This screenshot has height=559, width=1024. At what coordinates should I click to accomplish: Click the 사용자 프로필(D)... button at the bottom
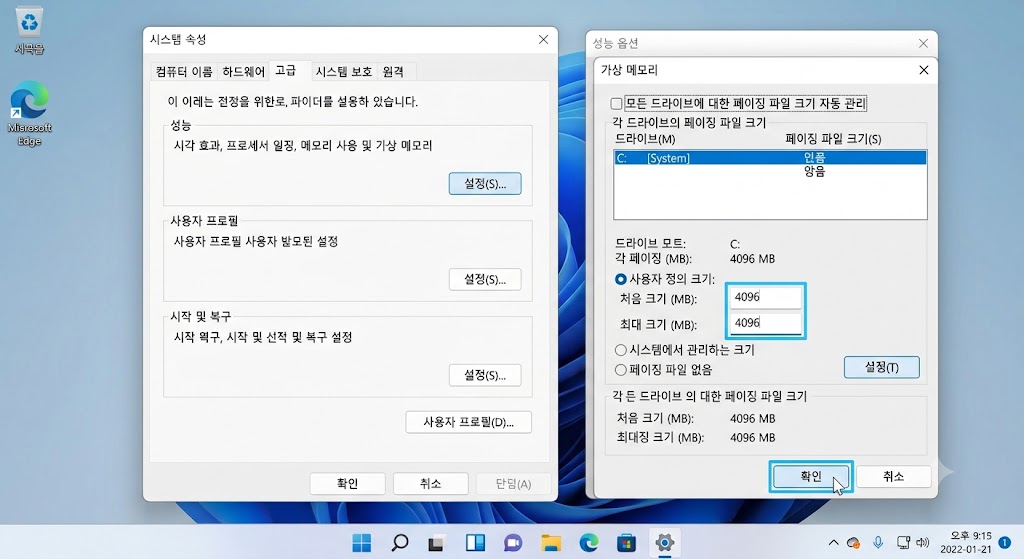click(x=468, y=422)
